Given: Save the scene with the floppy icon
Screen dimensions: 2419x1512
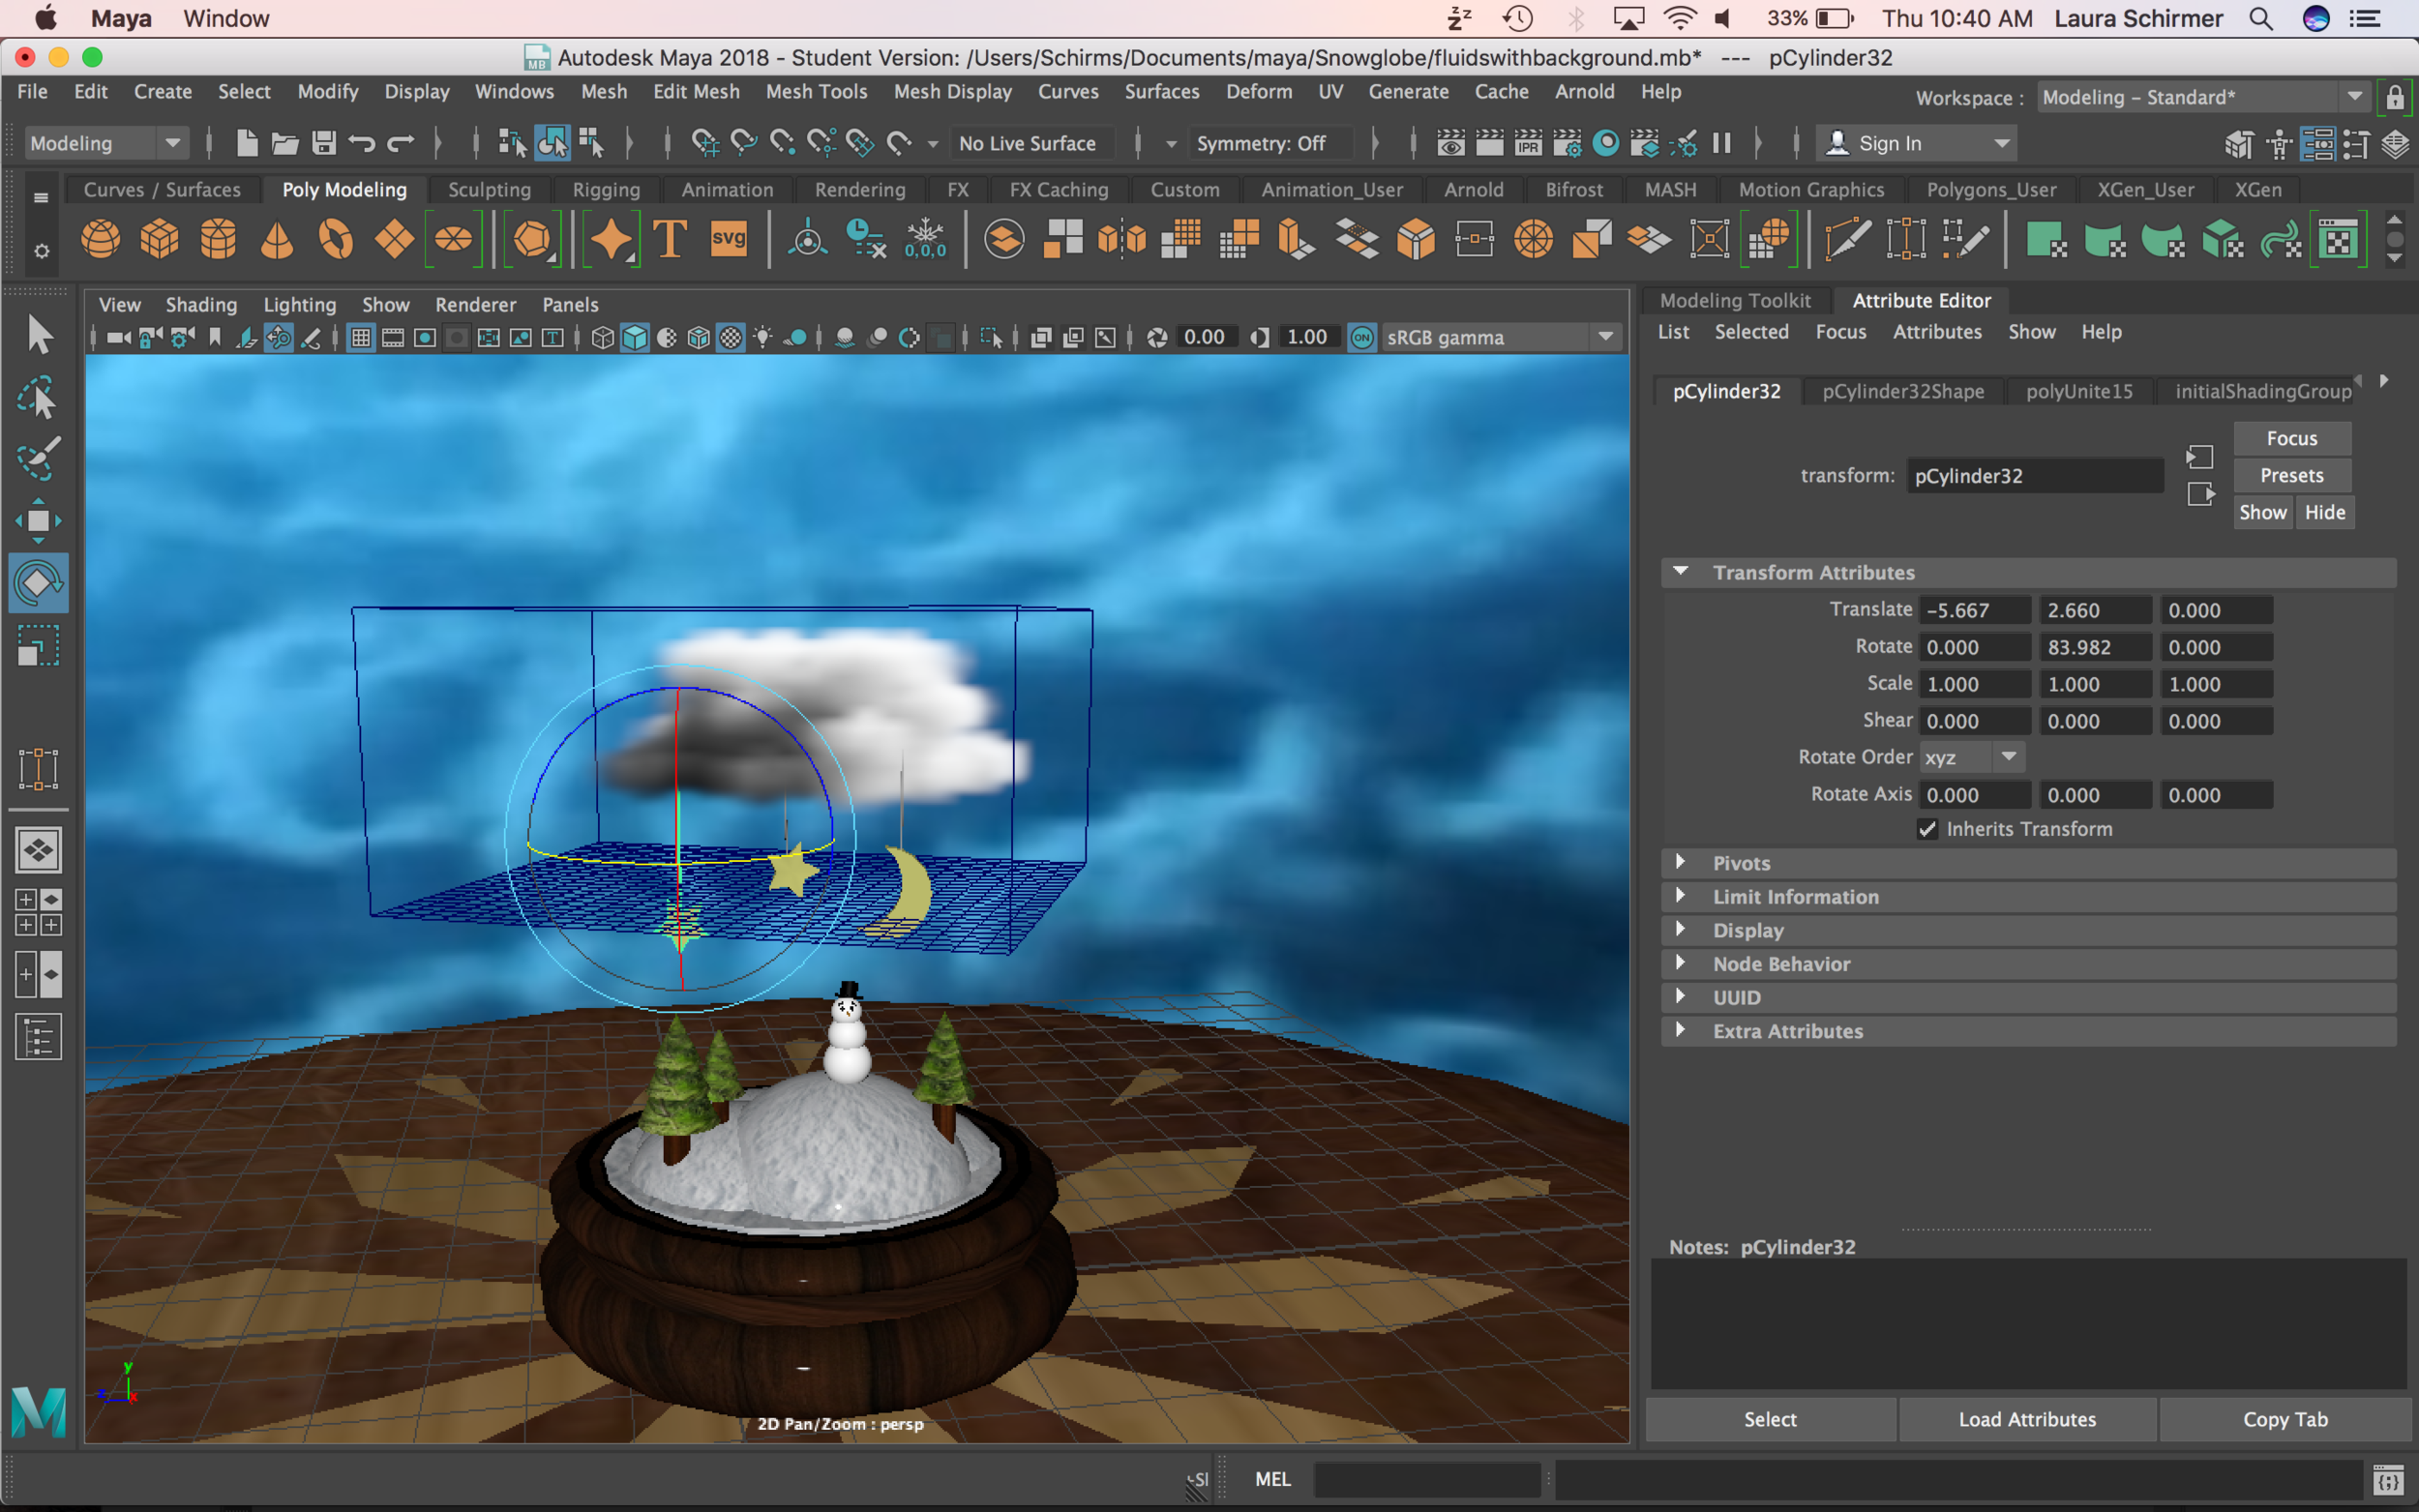Looking at the screenshot, I should (x=323, y=143).
